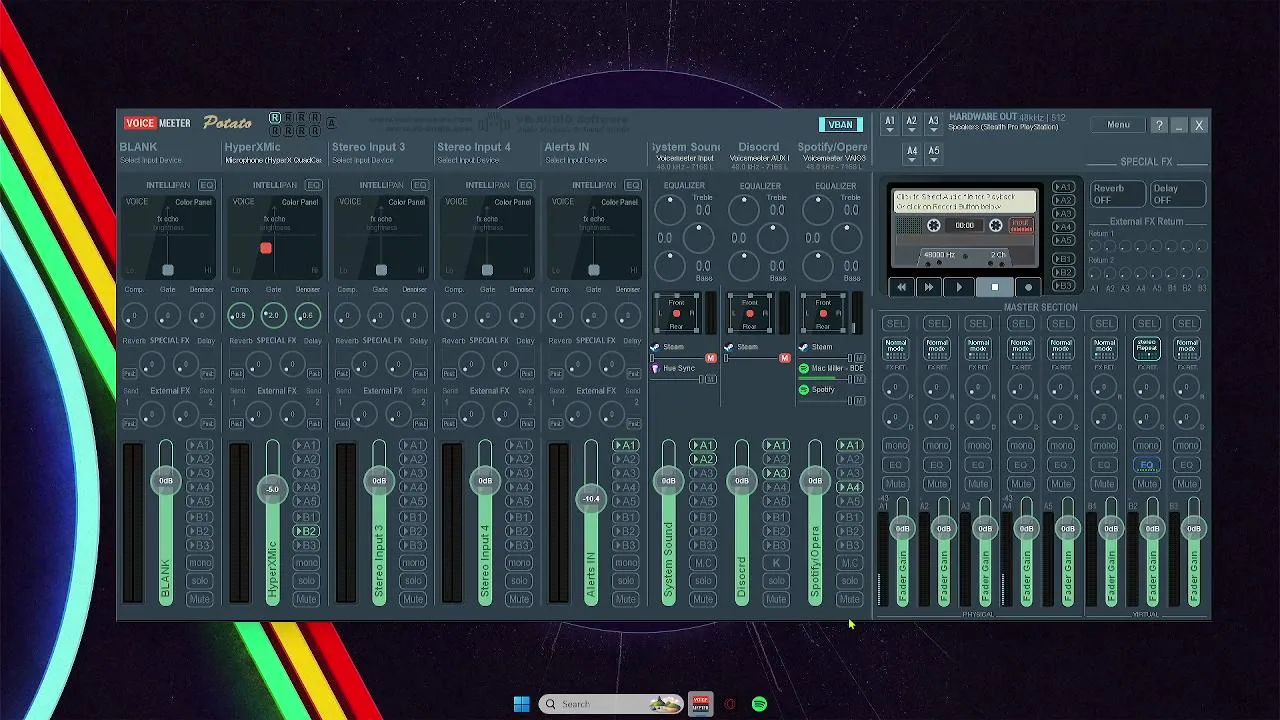Open A2 hardware out device dropdown
Viewport: 1280px width, 720px height.
click(911, 124)
